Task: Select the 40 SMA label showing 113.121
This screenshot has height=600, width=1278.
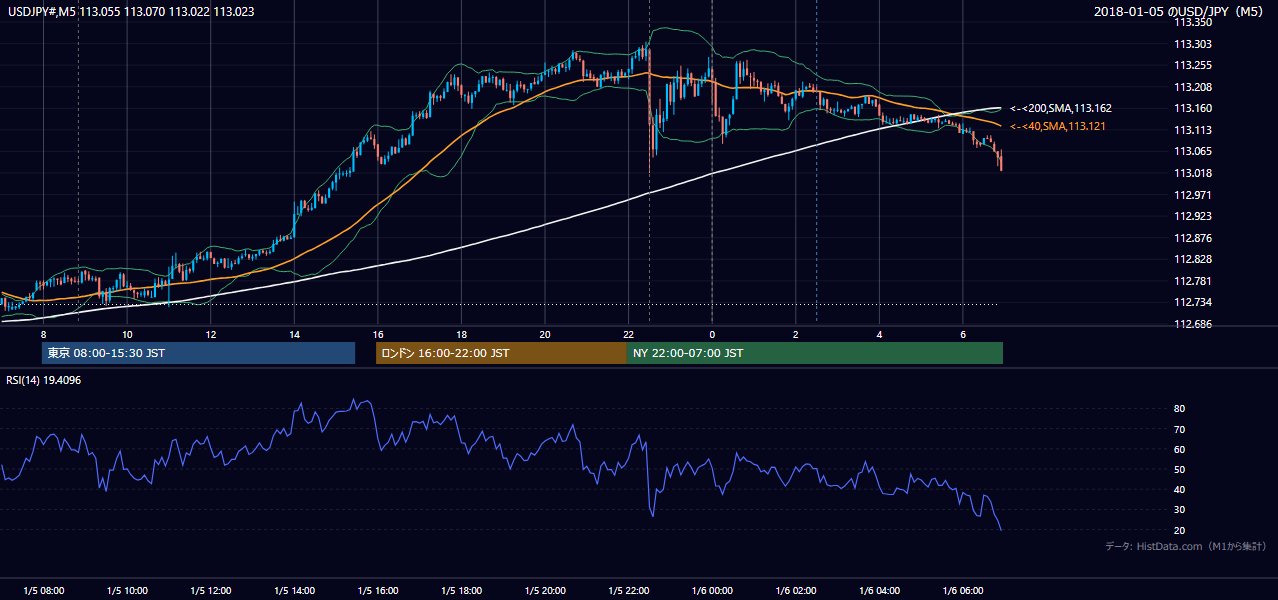Action: 1057,126
